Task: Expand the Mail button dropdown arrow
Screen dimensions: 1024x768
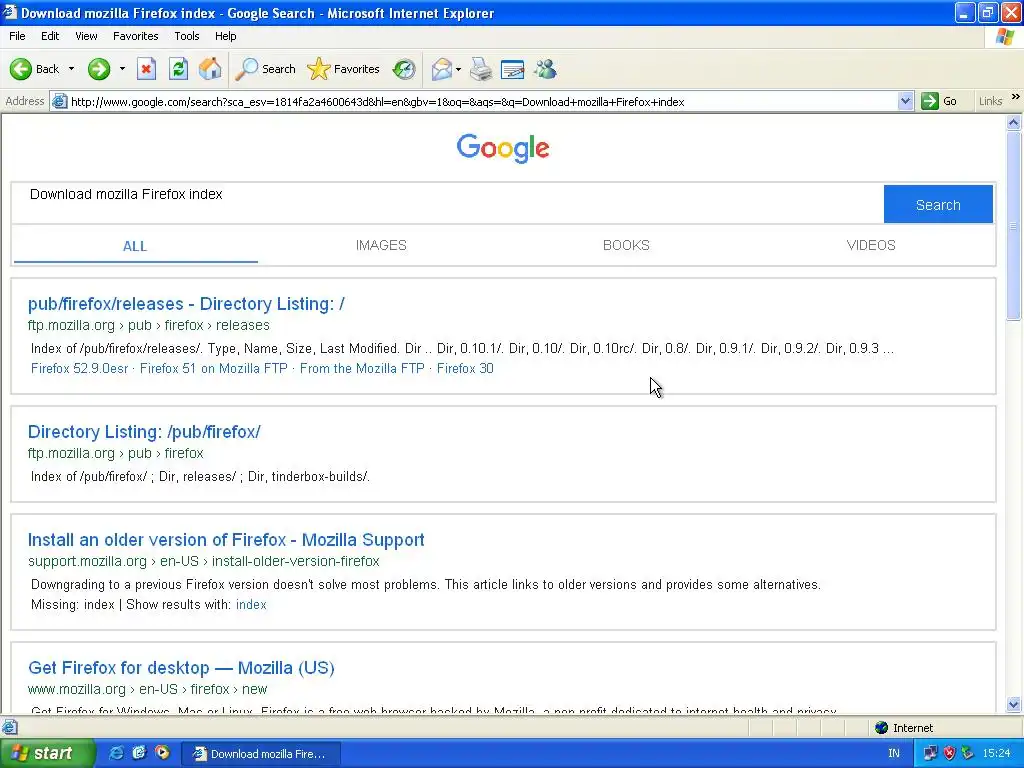Action: click(x=458, y=69)
